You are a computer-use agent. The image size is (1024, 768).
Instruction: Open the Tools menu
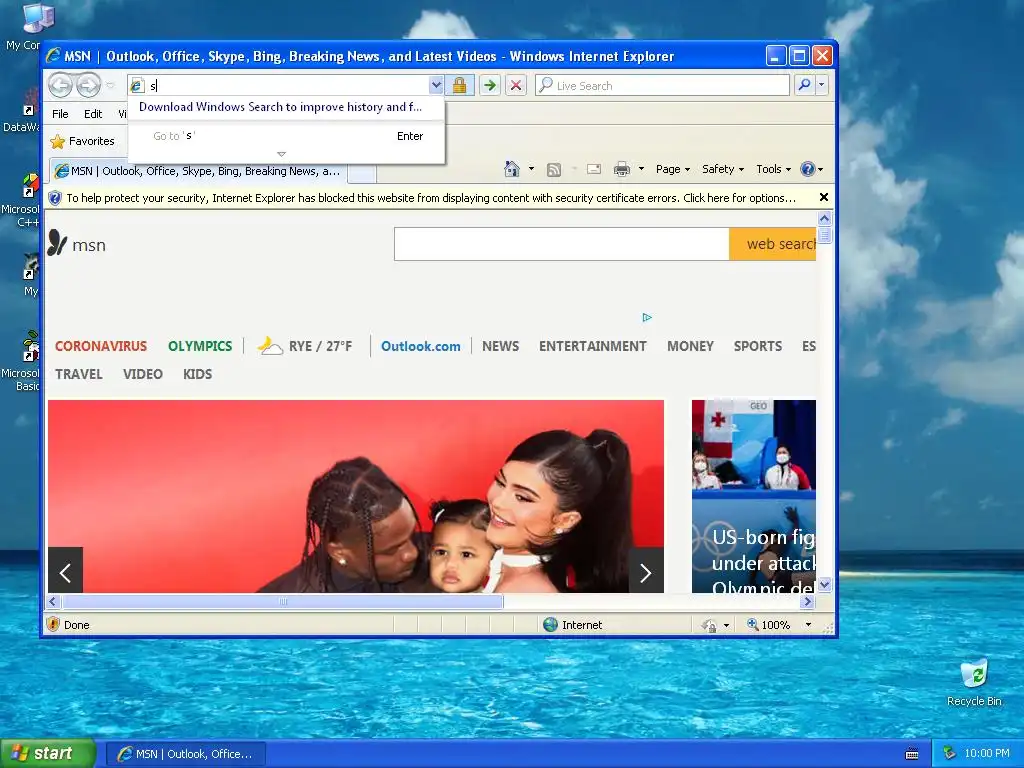click(773, 169)
